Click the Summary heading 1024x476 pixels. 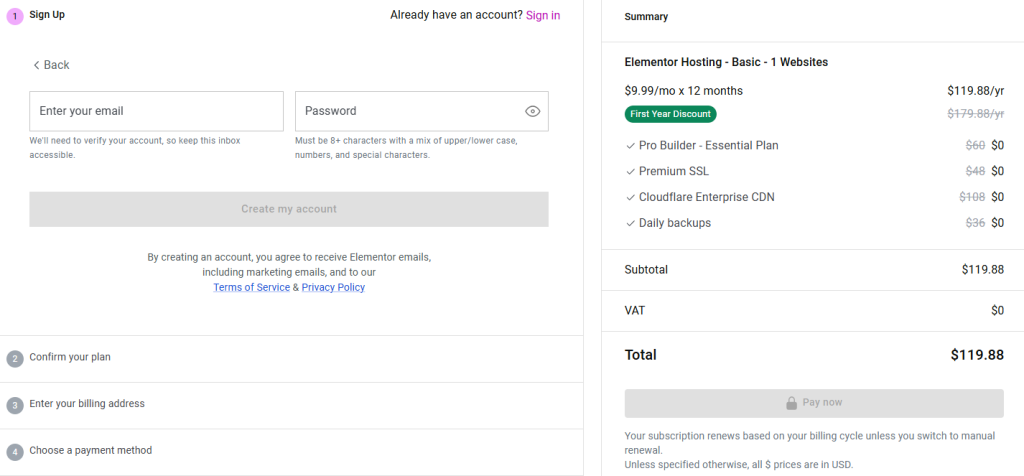(647, 17)
